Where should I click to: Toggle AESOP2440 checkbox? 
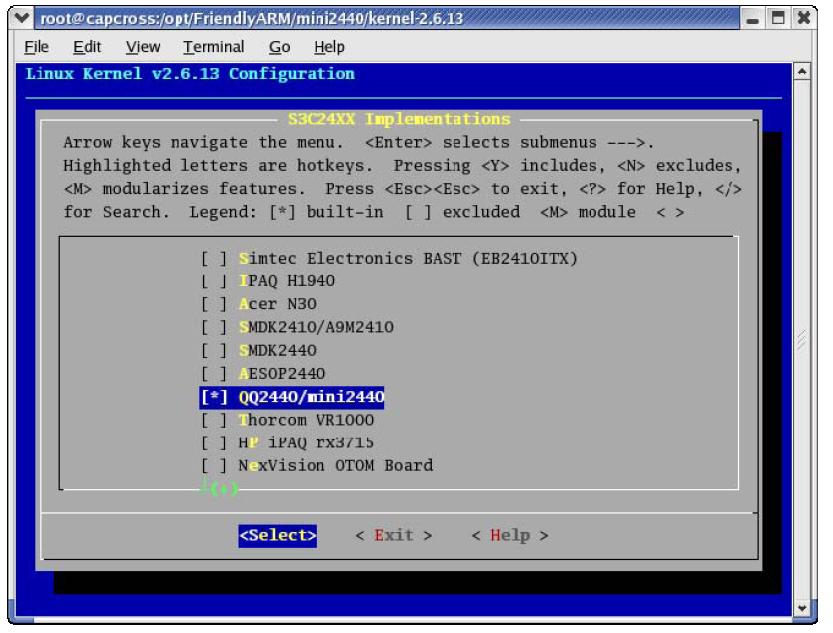214,374
